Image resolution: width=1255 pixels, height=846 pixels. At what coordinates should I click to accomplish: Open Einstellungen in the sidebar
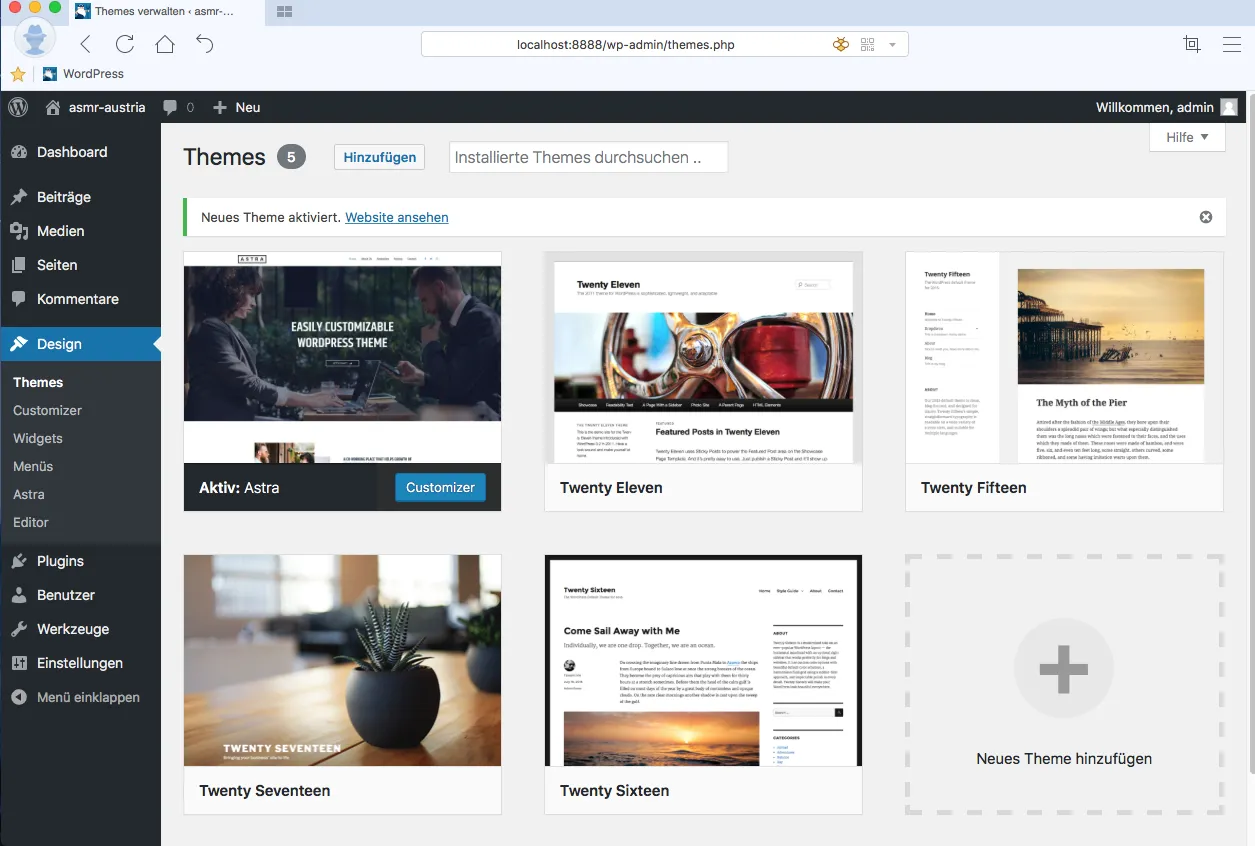coord(80,663)
